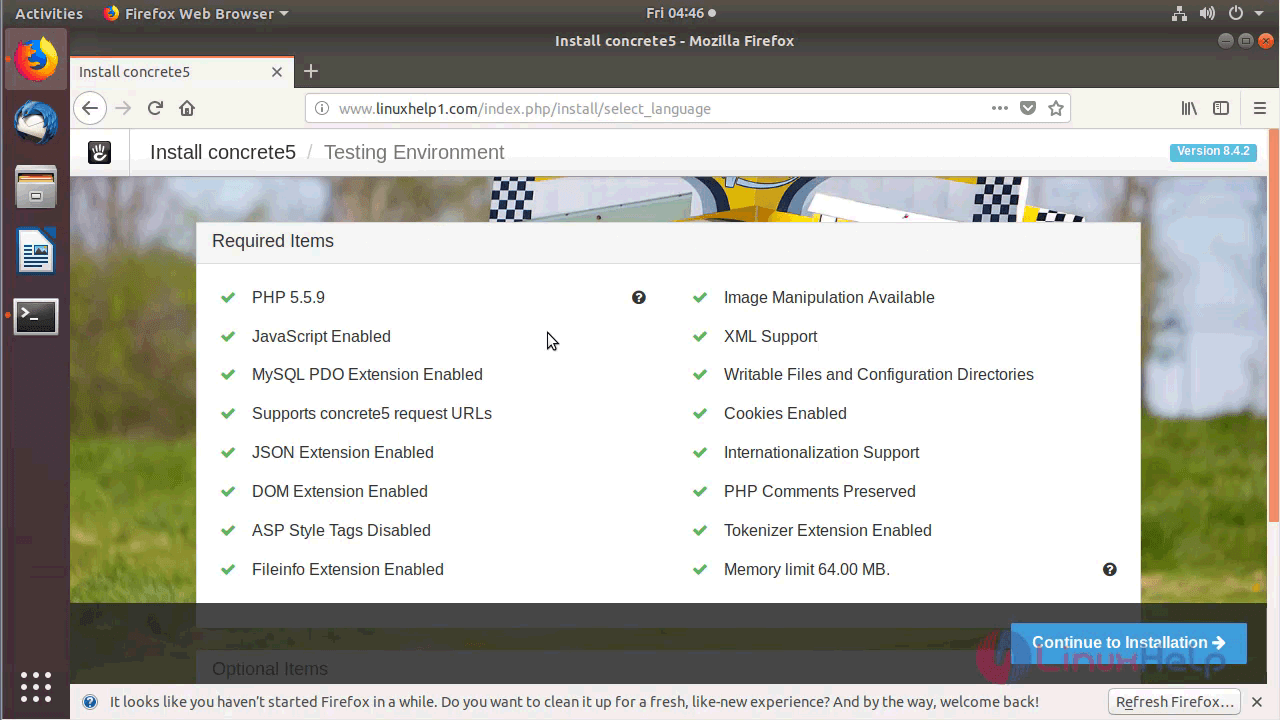Select the Install concrete5 tab
Viewport: 1280px width, 720px height.
180,72
